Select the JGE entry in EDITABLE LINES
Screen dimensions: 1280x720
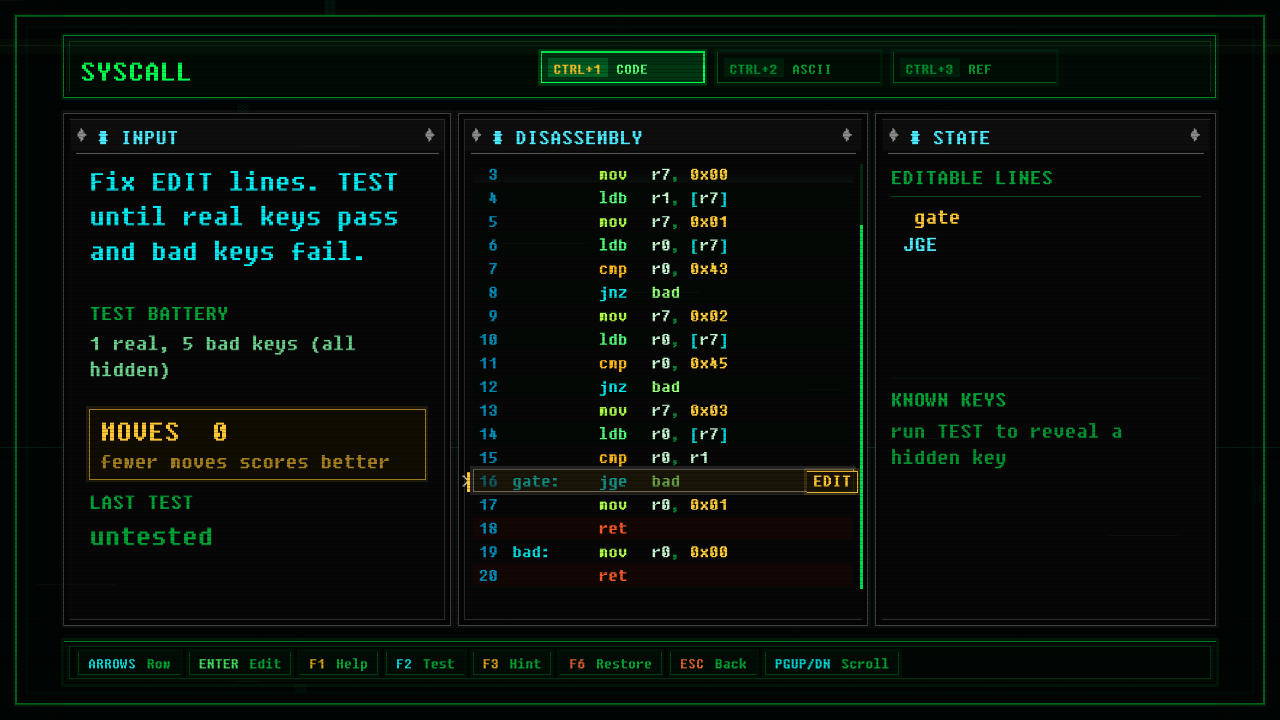pyautogui.click(x=920, y=245)
